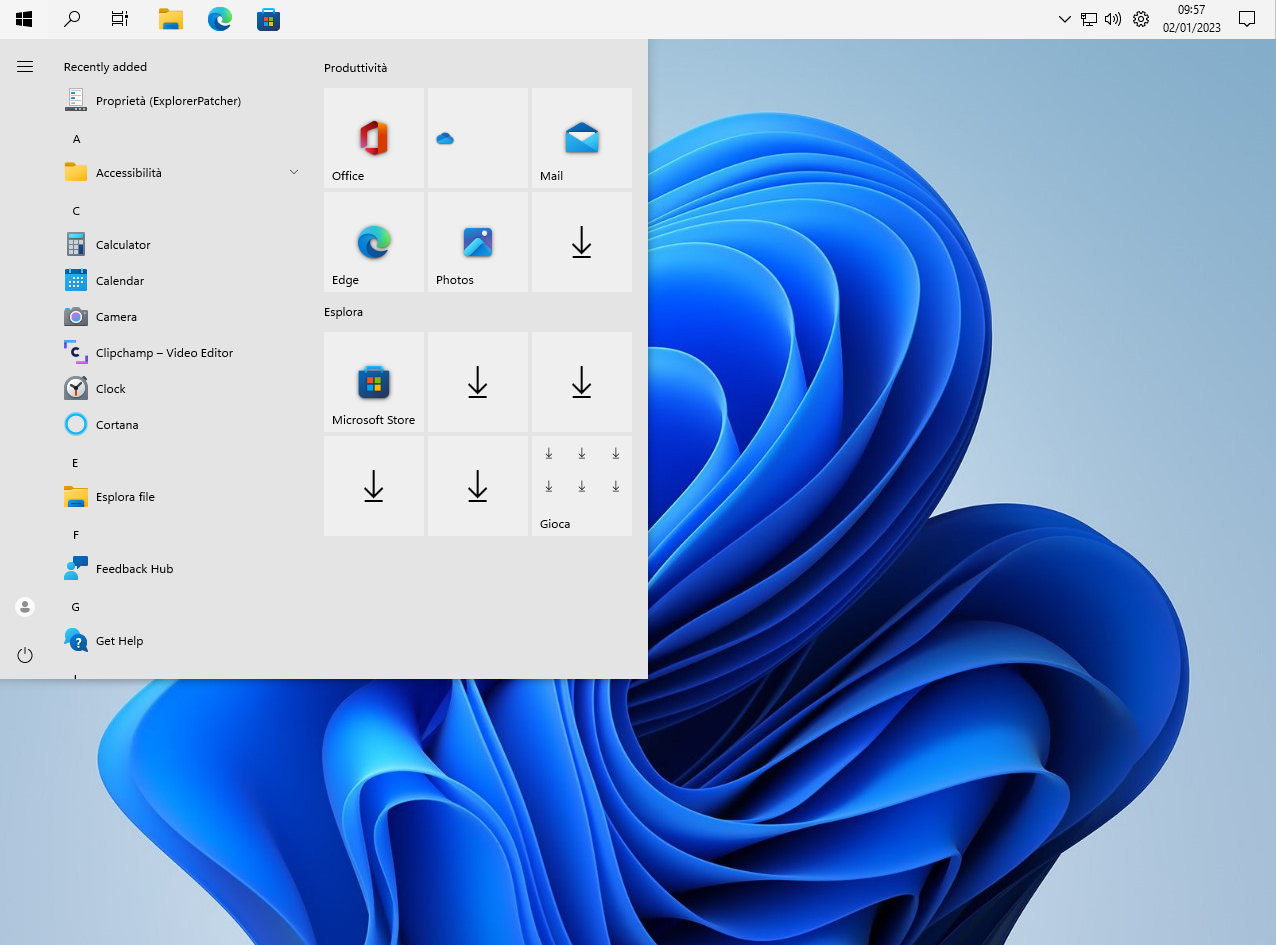This screenshot has width=1276, height=945.
Task: Open Clipchamp – Video Editor
Action: click(x=181, y=353)
